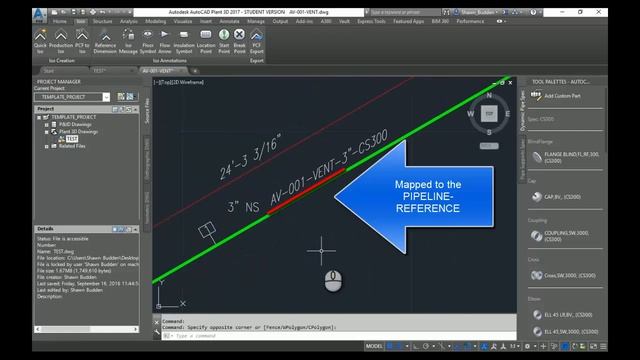The height and width of the screenshot is (360, 640).
Task: Click the Dynamic Pipe Spec palette tab
Action: tap(522, 111)
